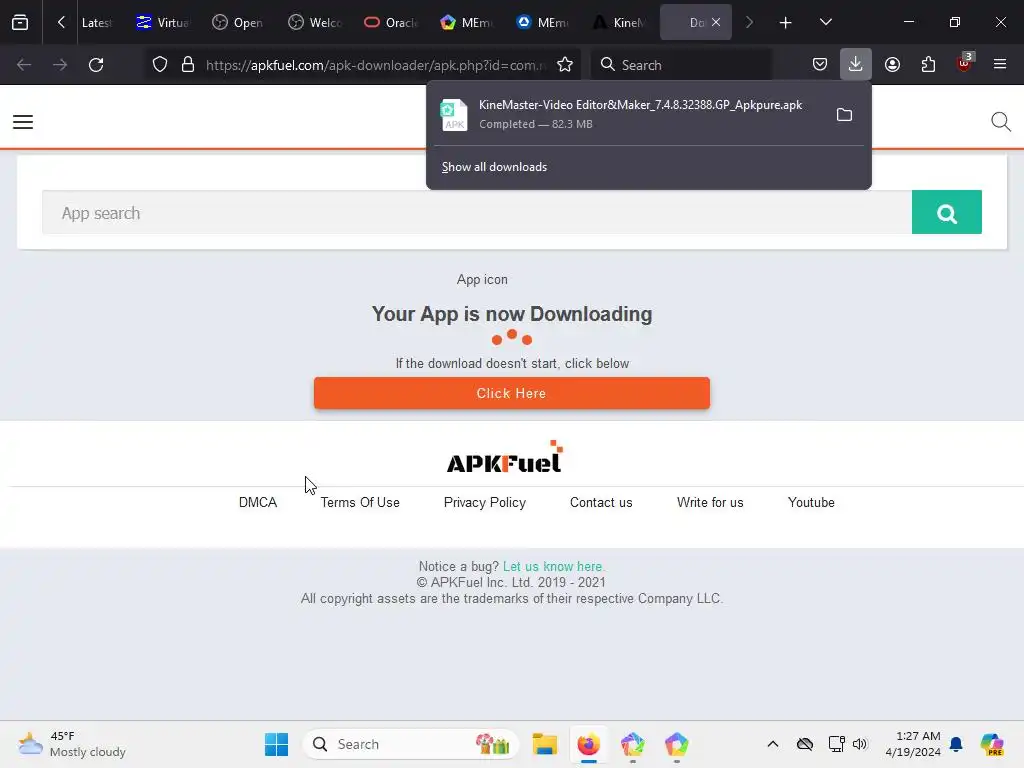Open the weather widget on taskbar
The width and height of the screenshot is (1024, 768).
point(72,744)
